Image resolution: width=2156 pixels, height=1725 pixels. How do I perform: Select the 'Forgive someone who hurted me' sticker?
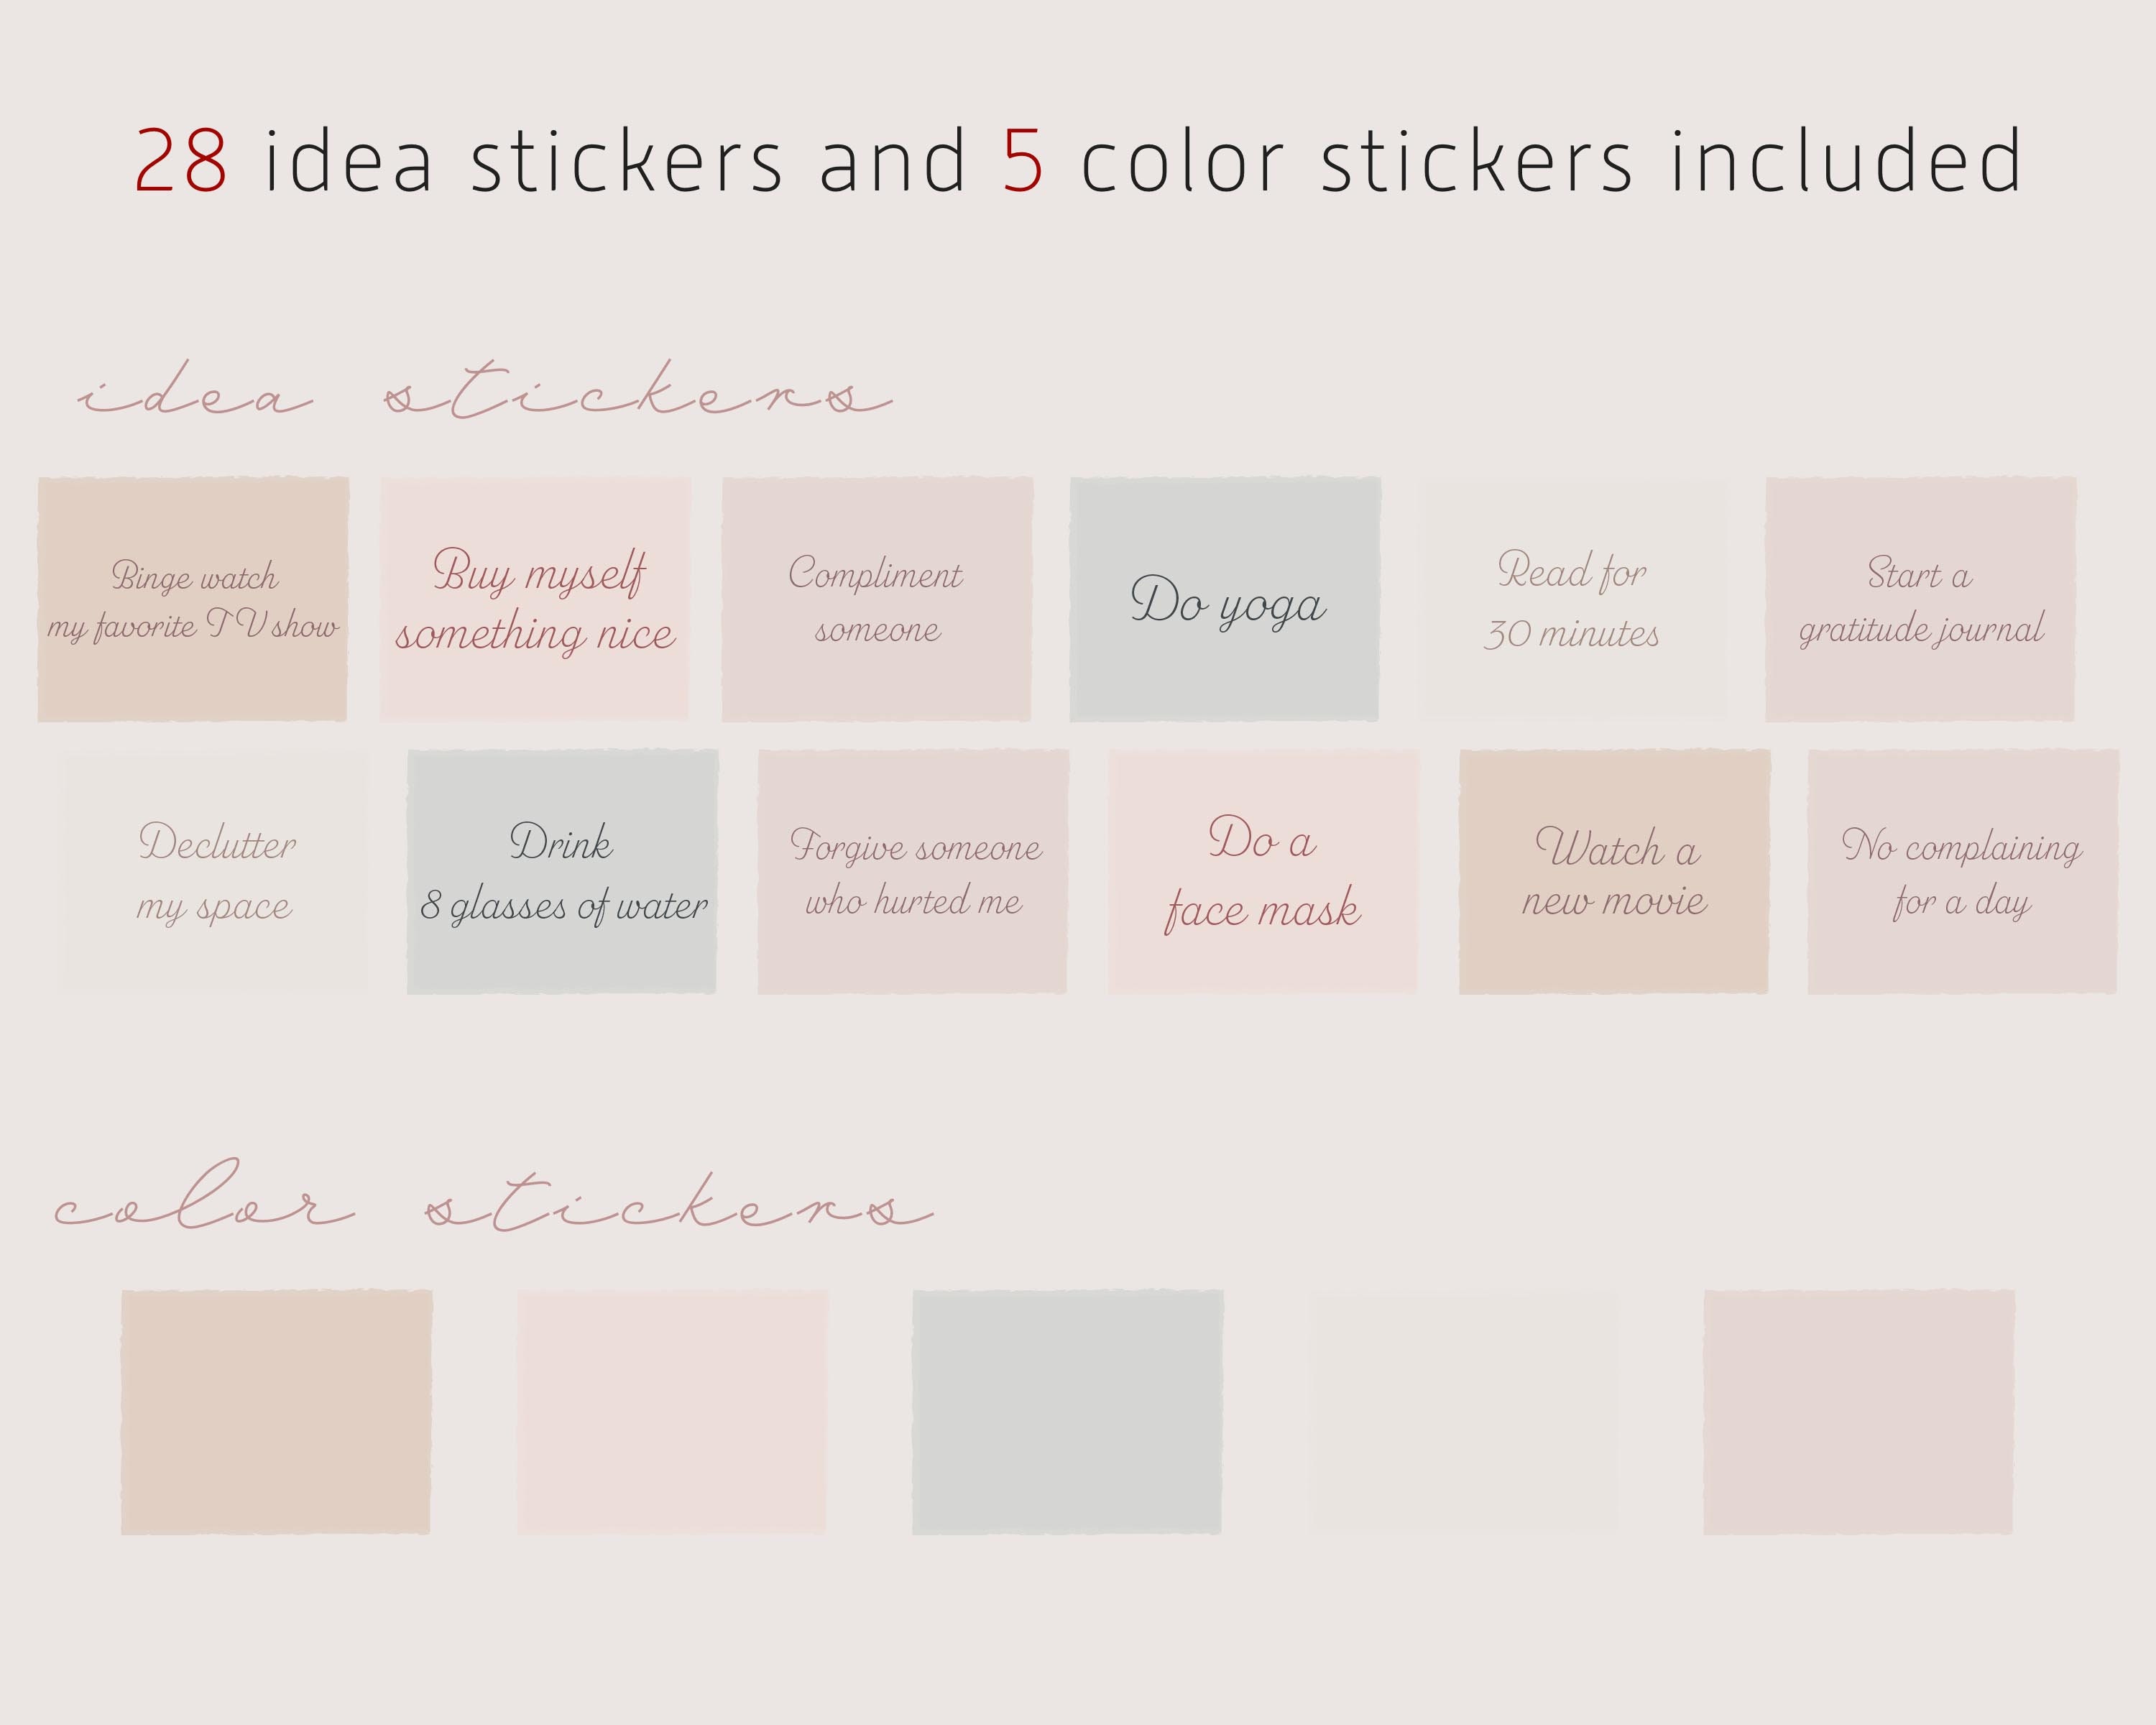913,871
